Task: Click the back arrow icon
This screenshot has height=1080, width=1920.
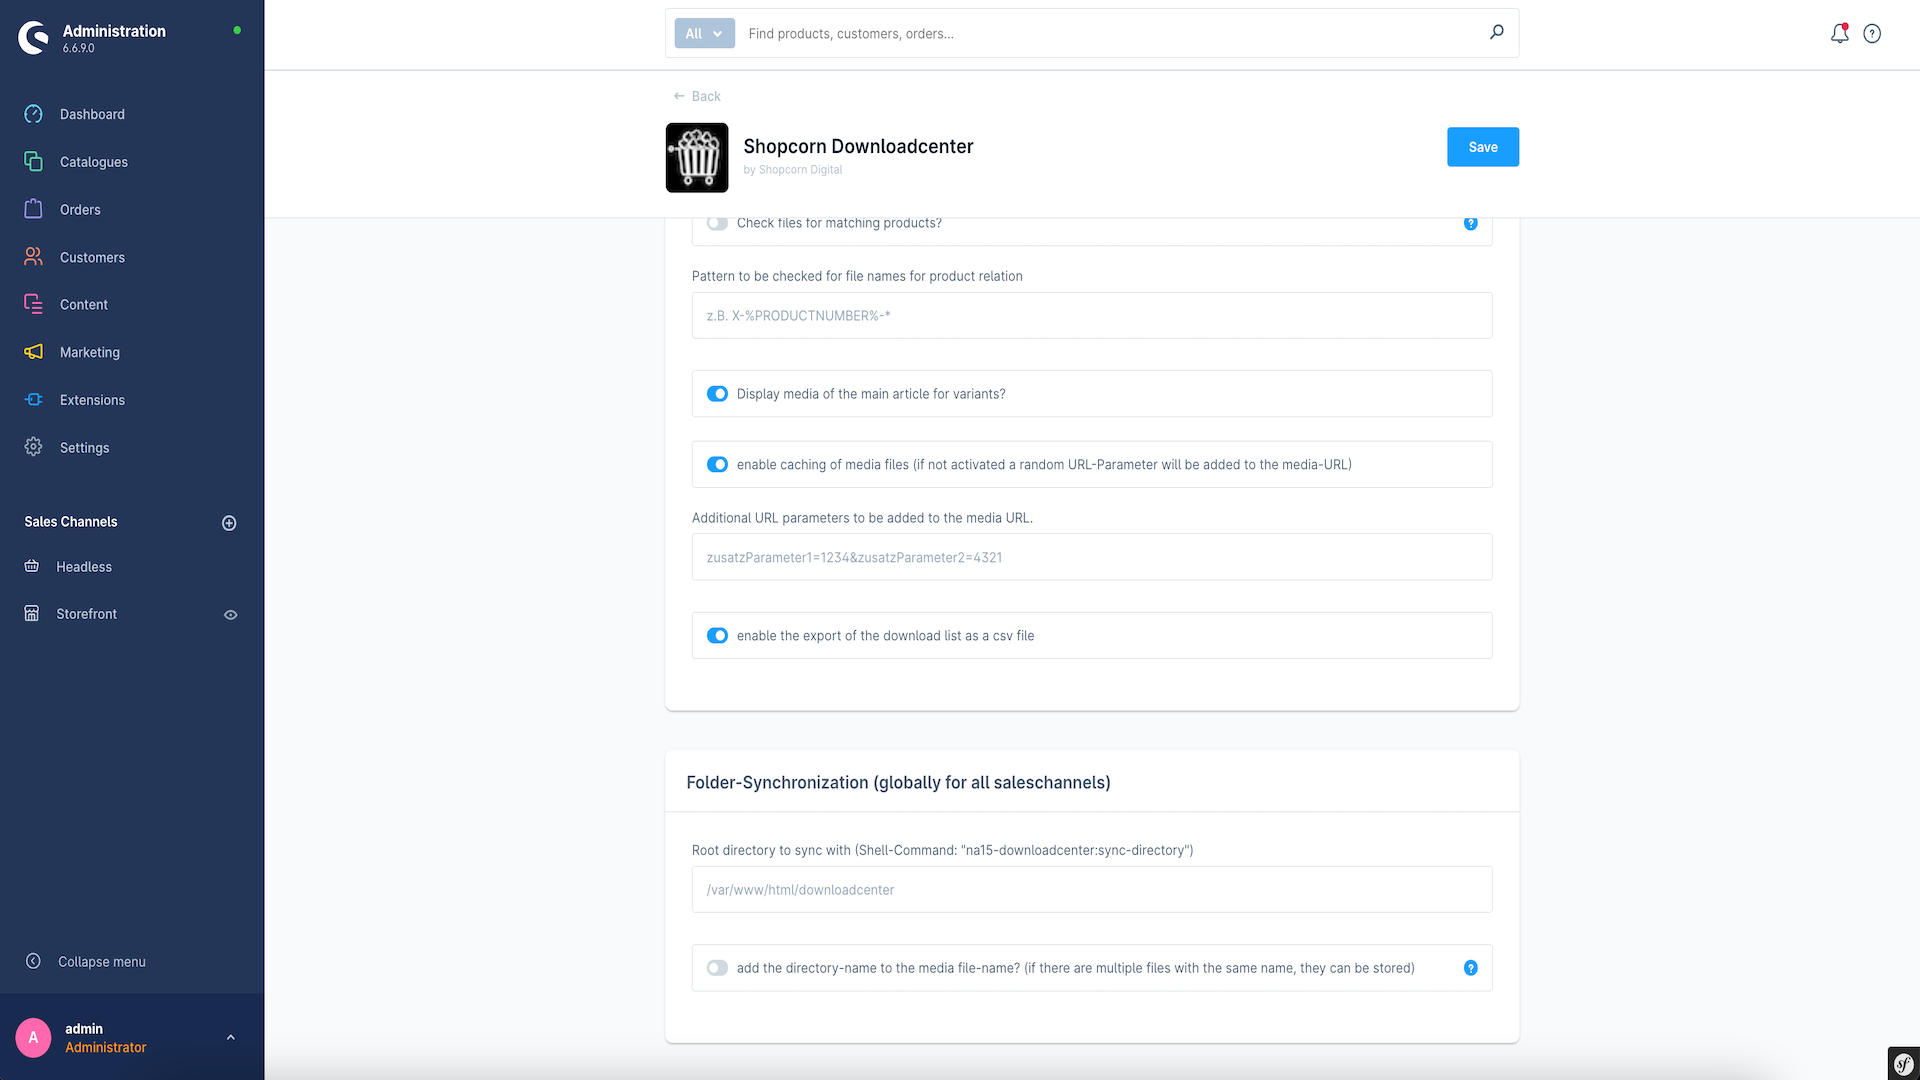Action: [679, 96]
